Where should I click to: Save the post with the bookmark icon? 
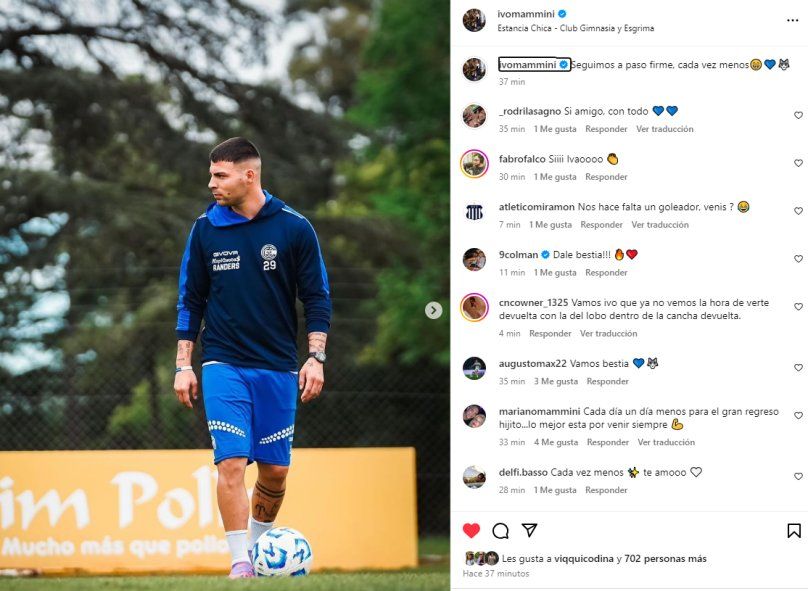point(794,531)
